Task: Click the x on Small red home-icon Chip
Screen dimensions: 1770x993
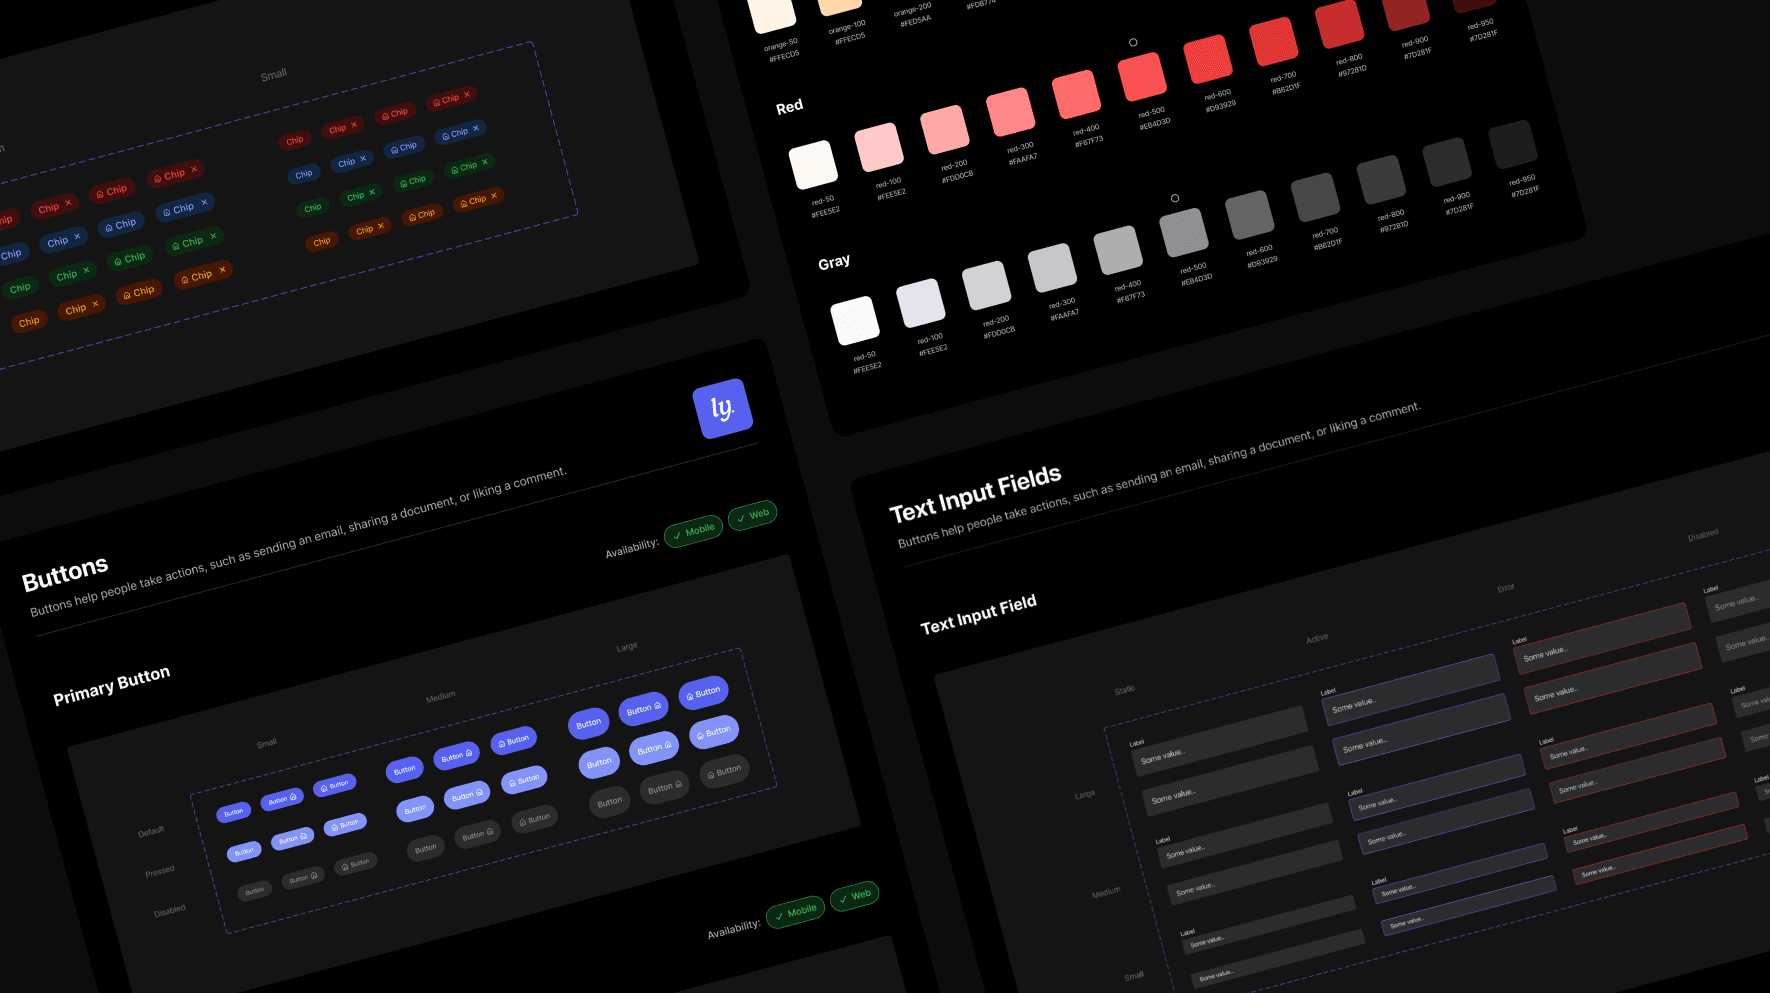Action: pos(466,95)
